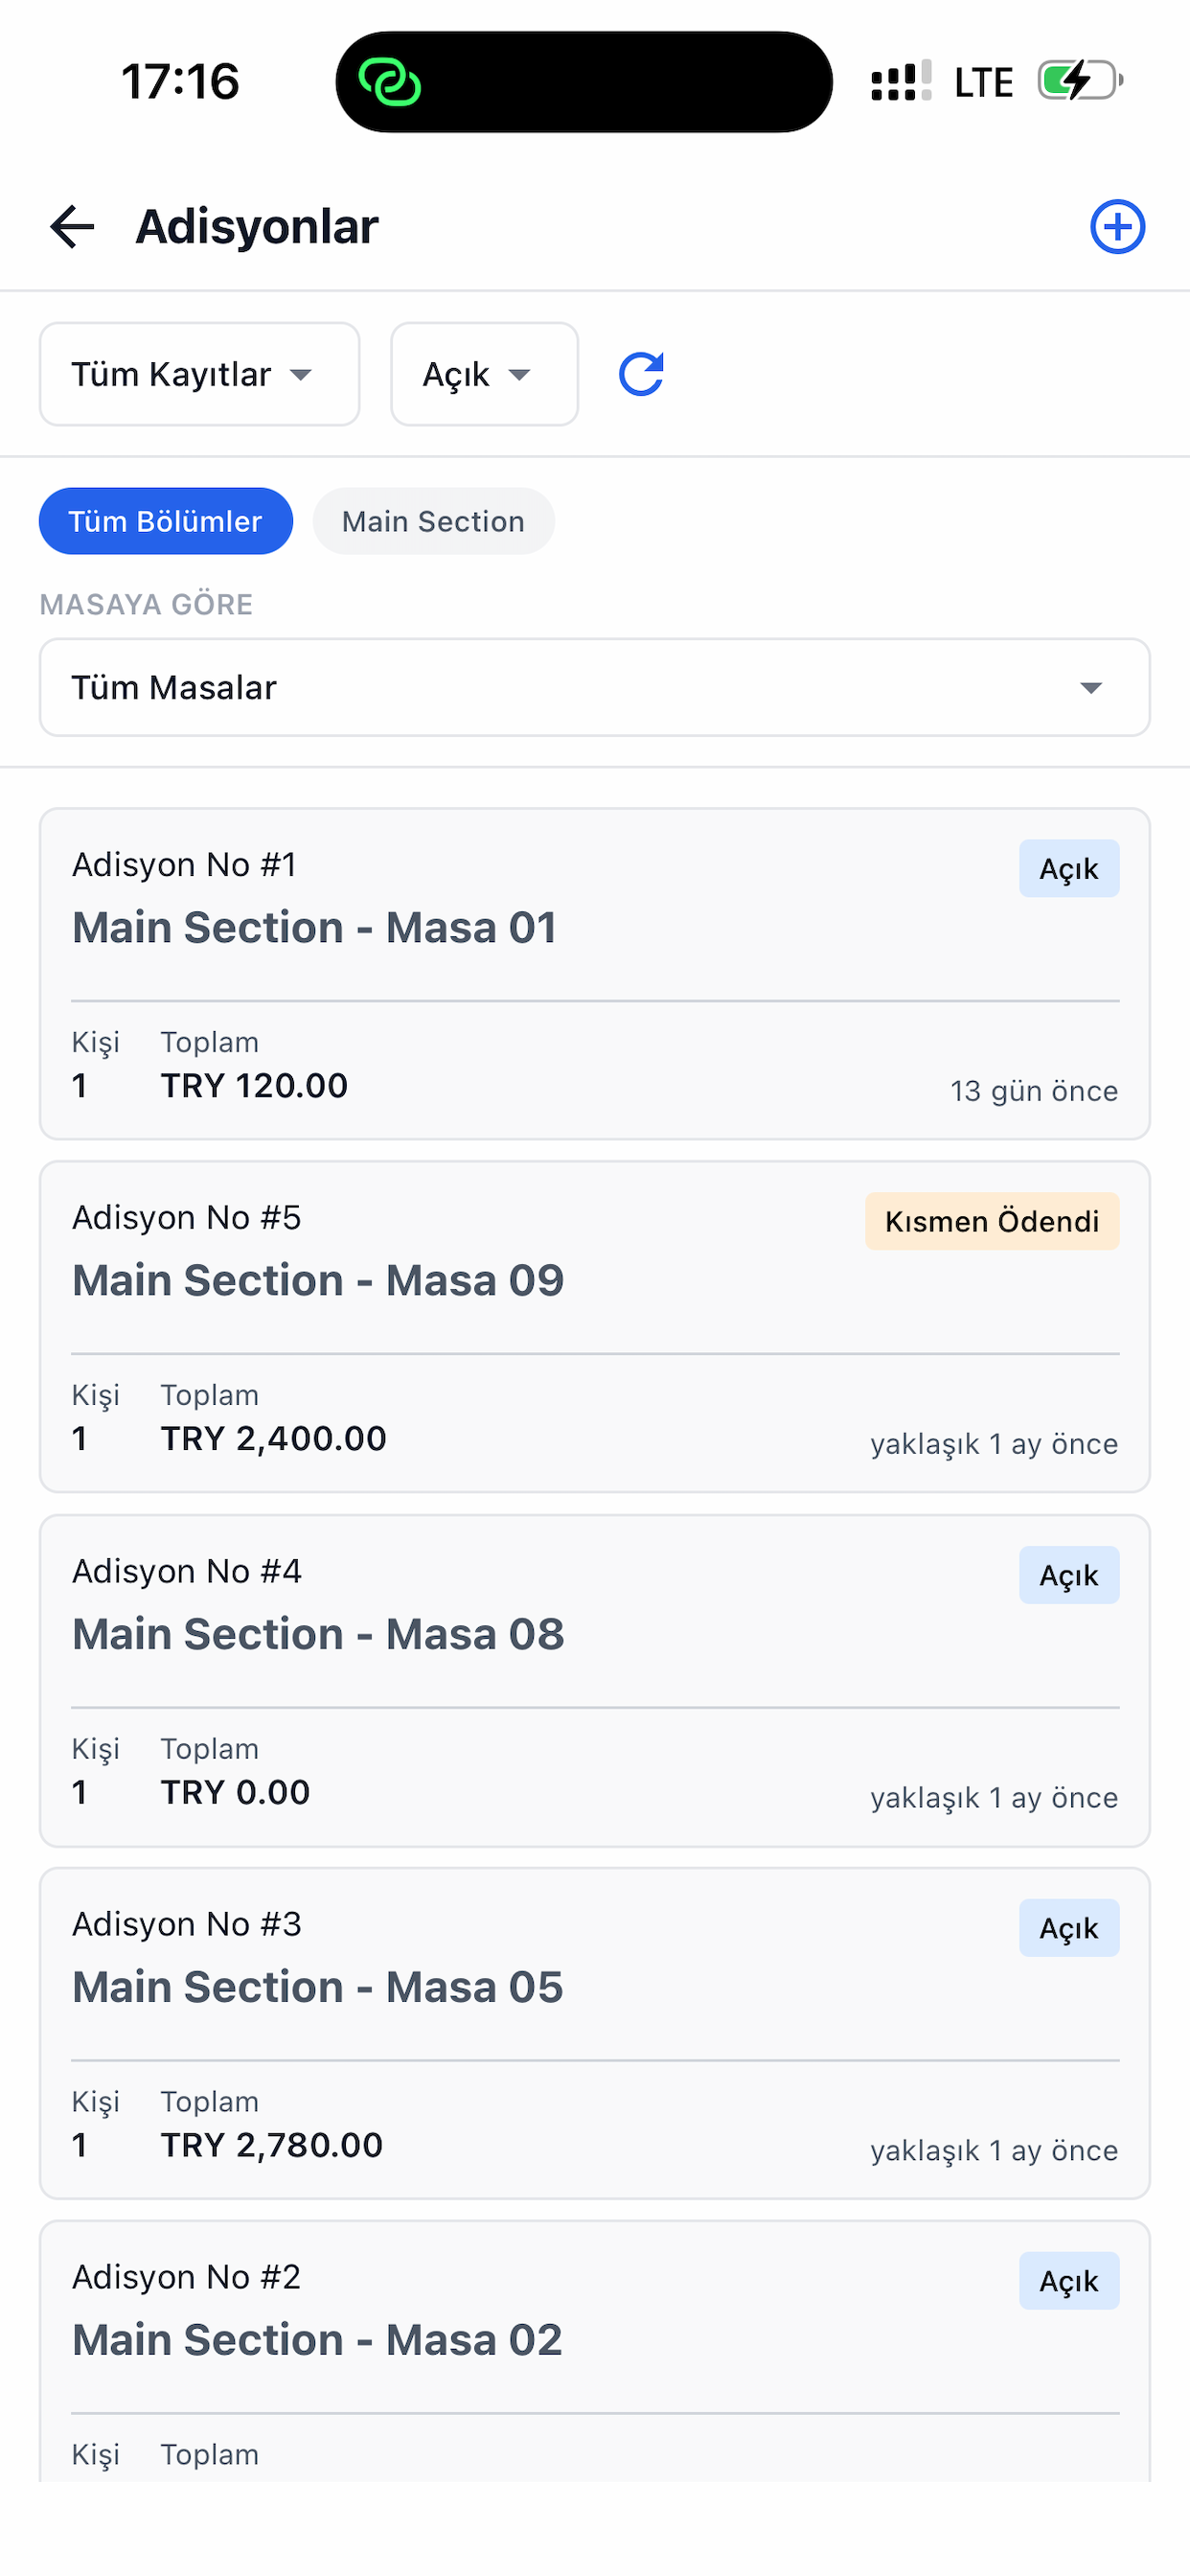Add a new adisyon with plus icon

click(x=1117, y=227)
